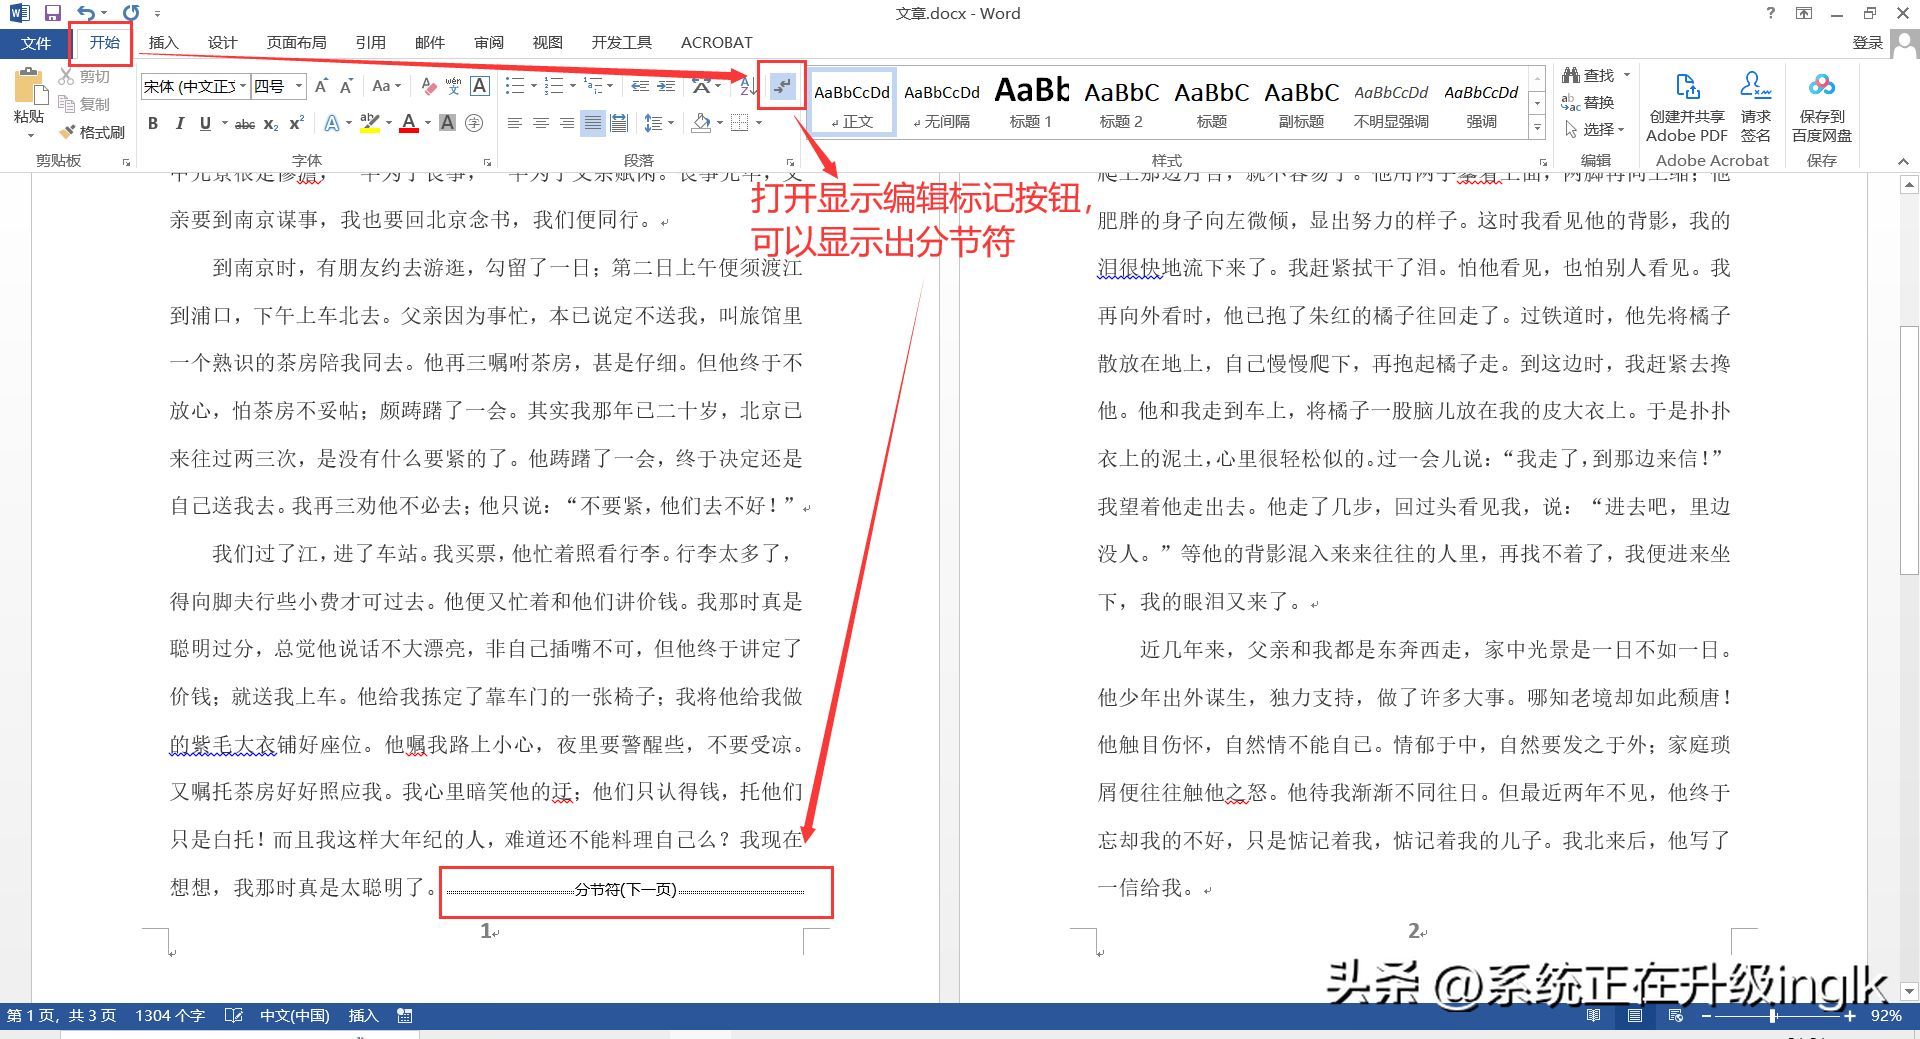Viewport: 1920px width, 1039px height.
Task: Apply Superscript formatting
Action: click(296, 124)
